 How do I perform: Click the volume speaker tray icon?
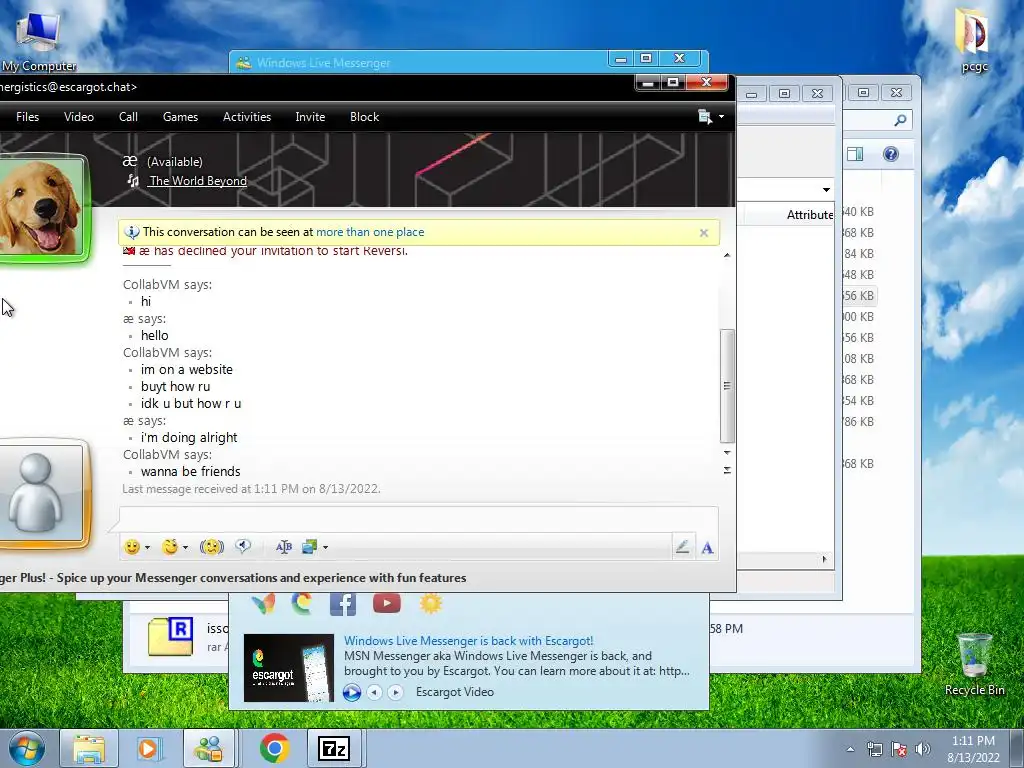pyautogui.click(x=922, y=749)
